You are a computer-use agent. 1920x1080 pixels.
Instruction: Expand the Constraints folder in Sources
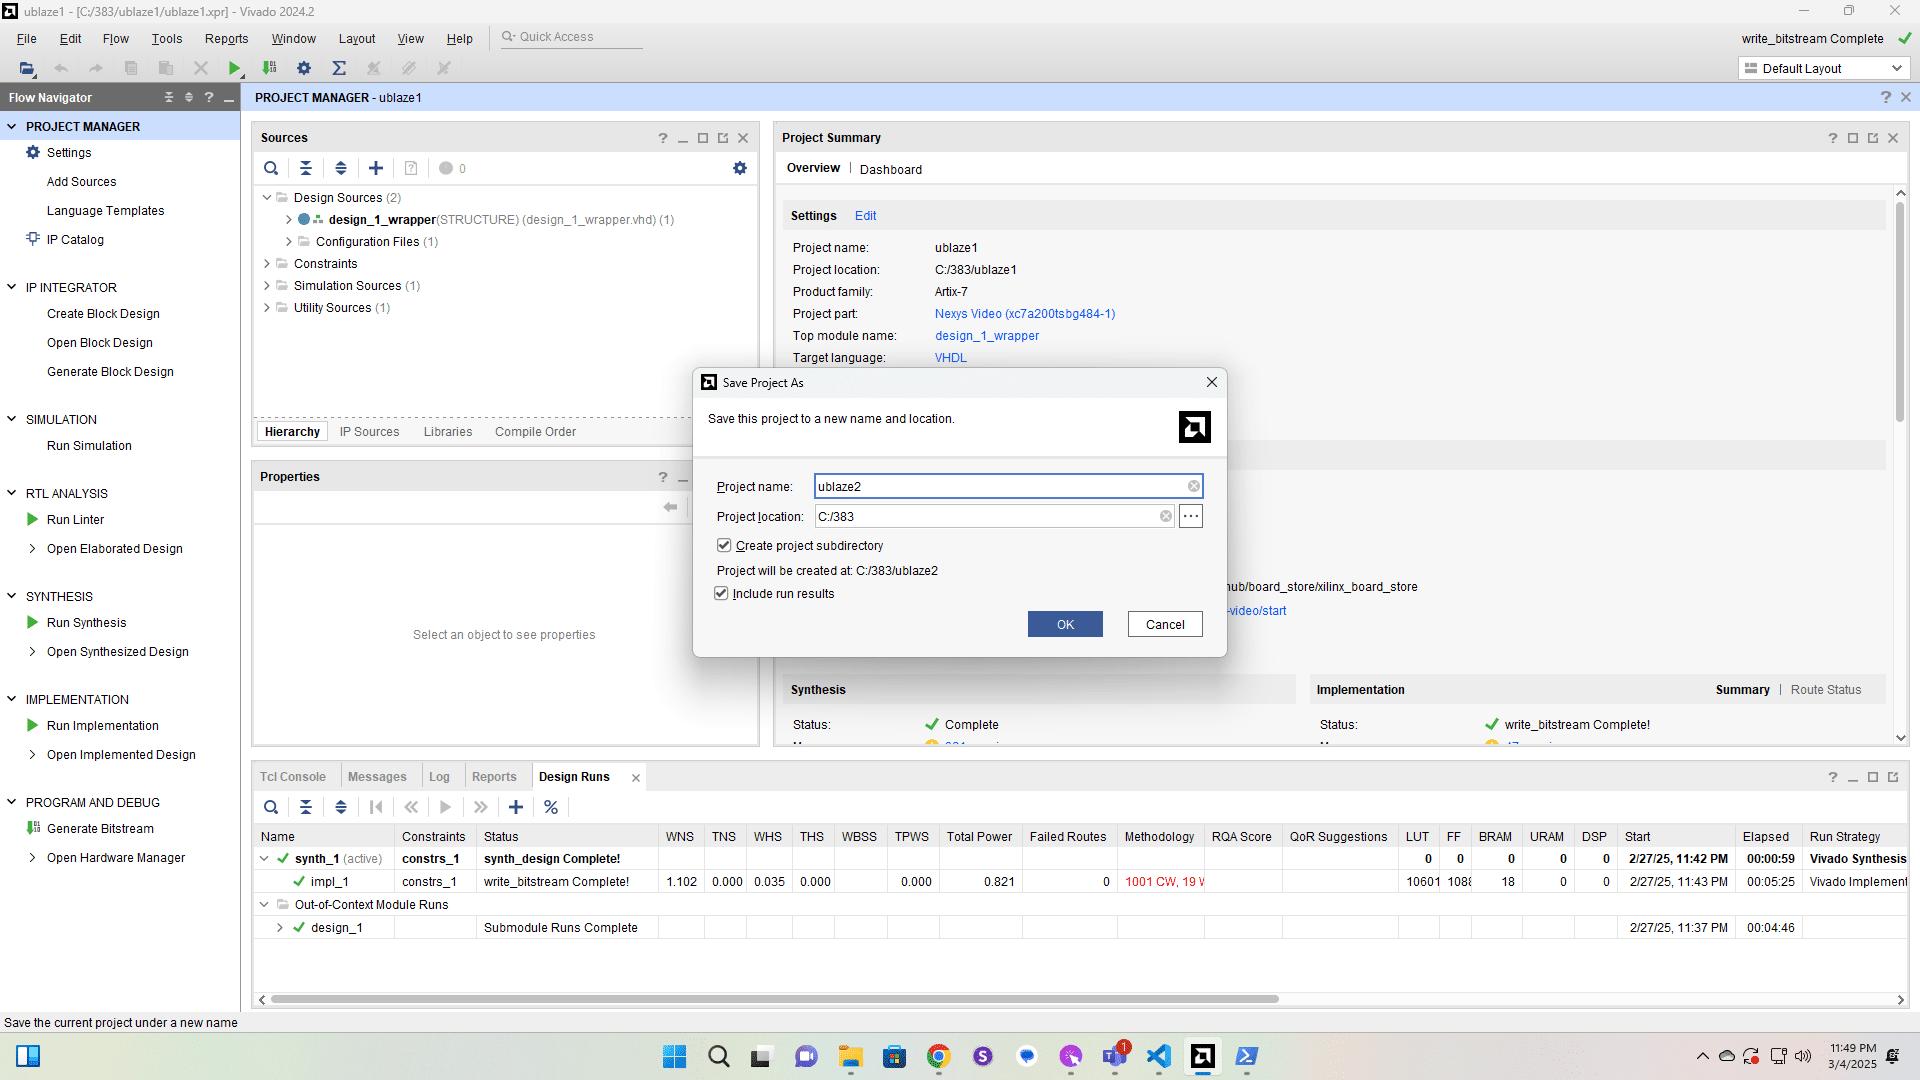[x=267, y=264]
